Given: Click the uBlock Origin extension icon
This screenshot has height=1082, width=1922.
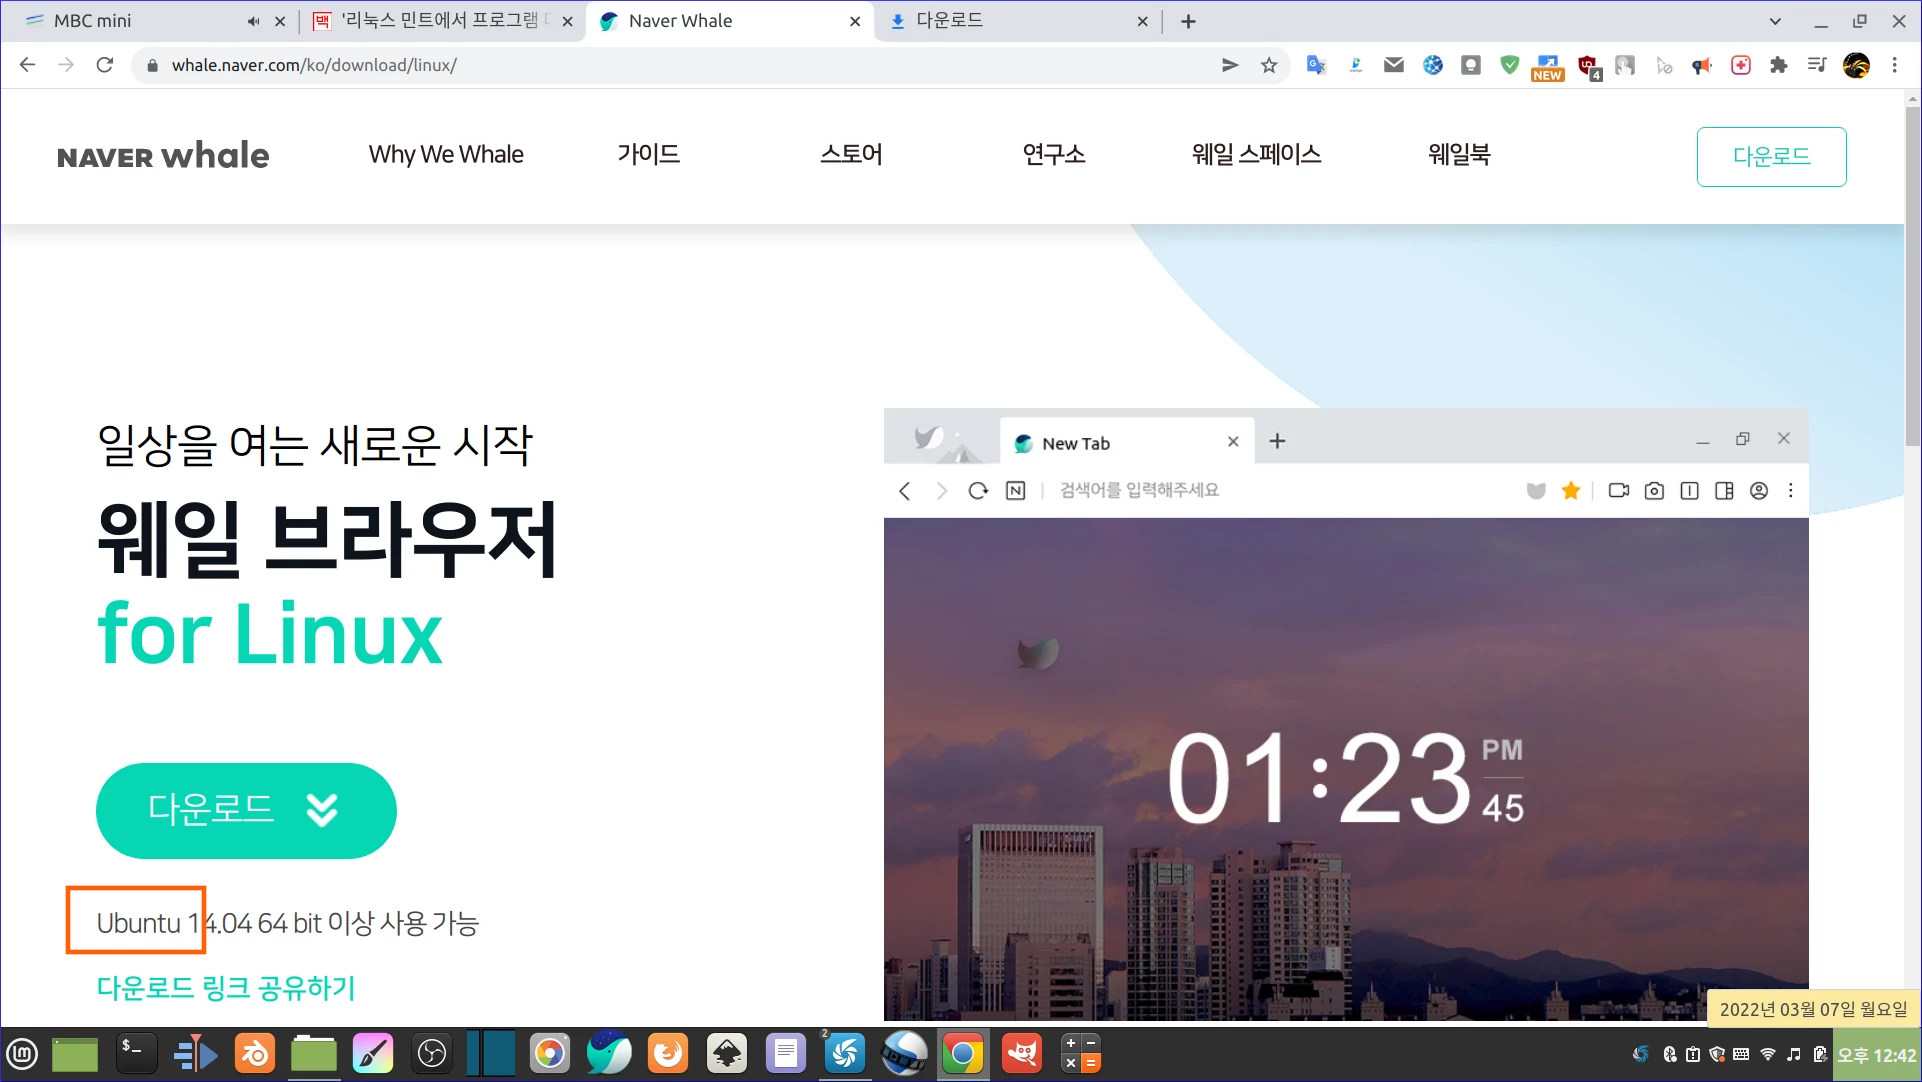Looking at the screenshot, I should click(1587, 65).
